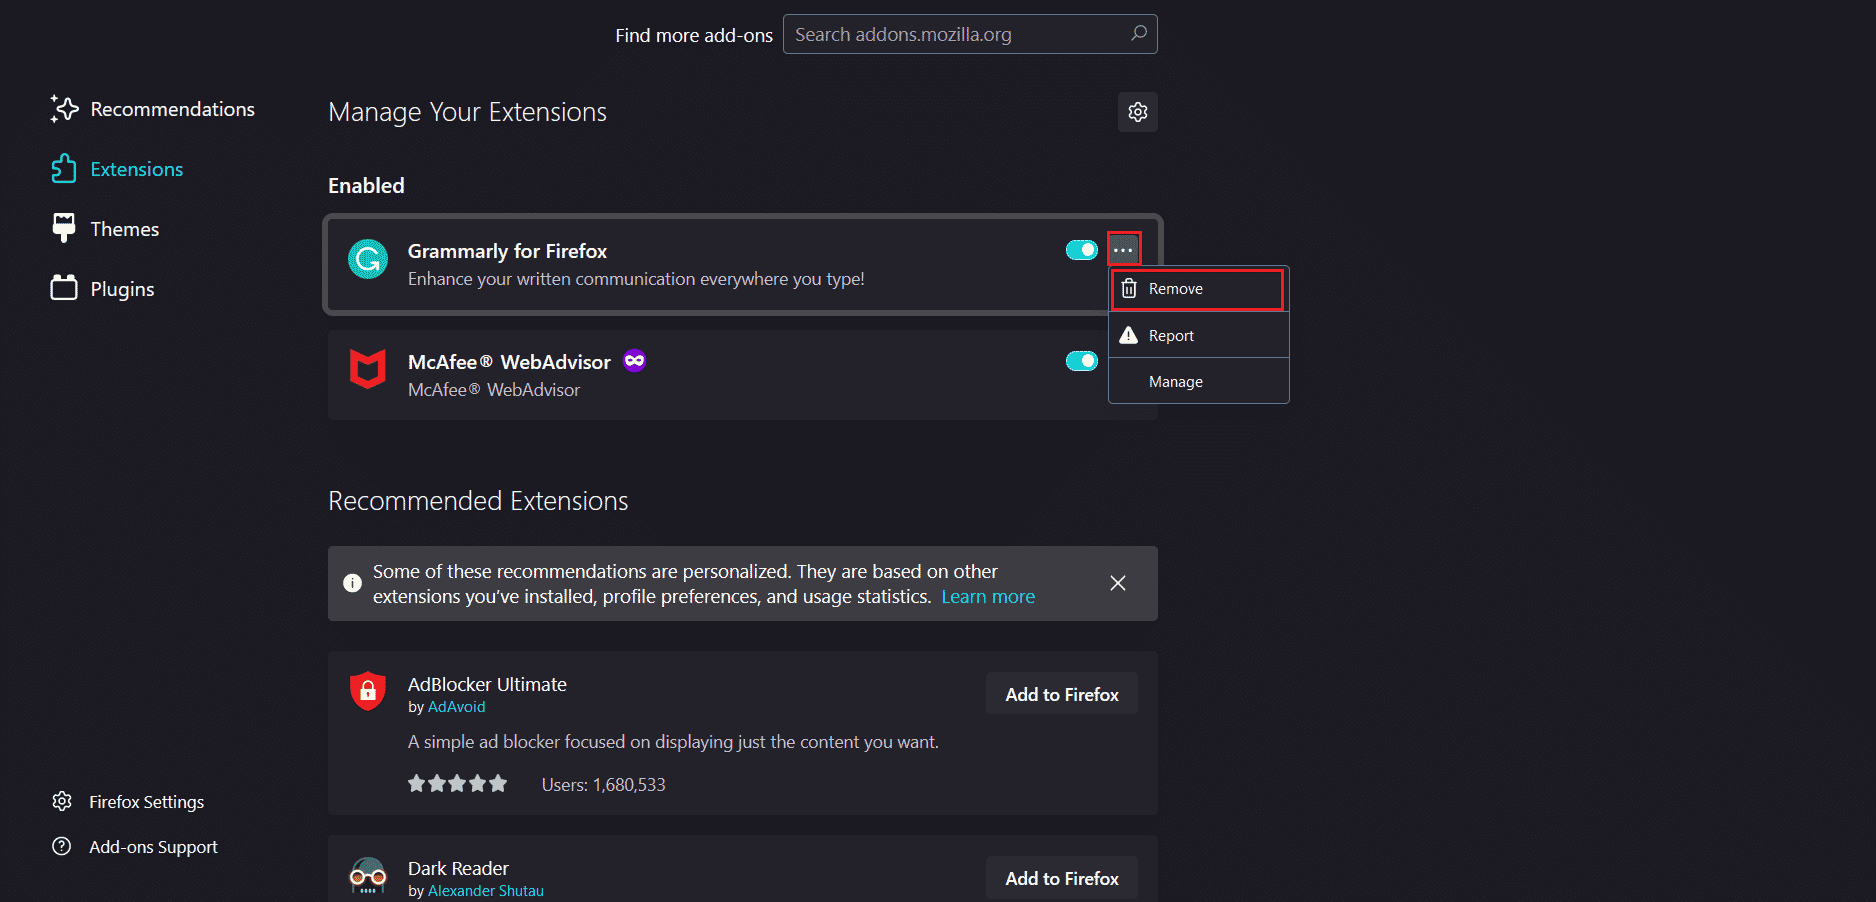Viewport: 1876px width, 902px height.
Task: Click the Grammarly for Firefox title
Action: [x=507, y=251]
